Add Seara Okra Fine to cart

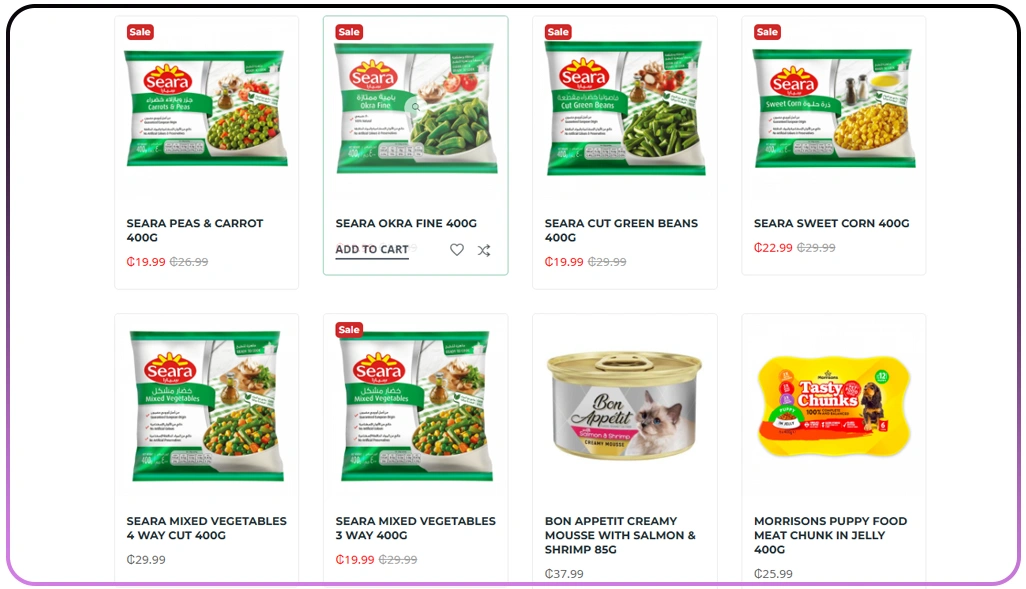[x=372, y=250]
